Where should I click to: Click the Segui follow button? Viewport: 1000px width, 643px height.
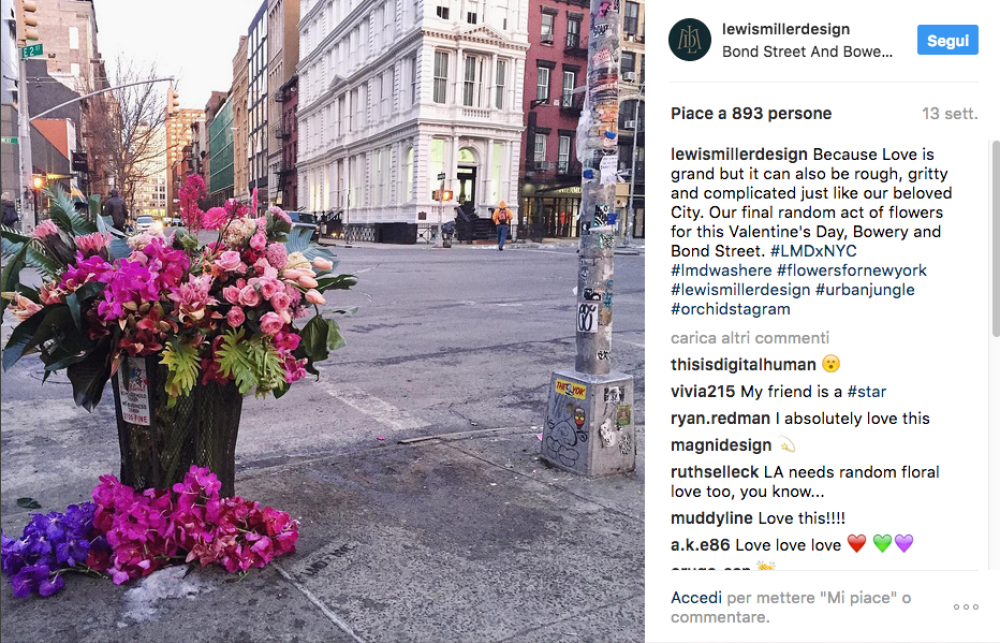[947, 40]
